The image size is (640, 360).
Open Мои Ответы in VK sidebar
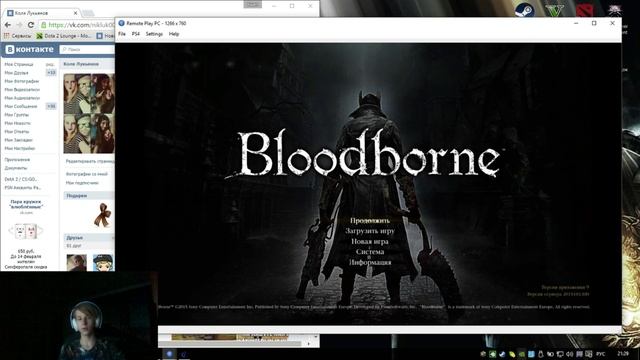[17, 131]
